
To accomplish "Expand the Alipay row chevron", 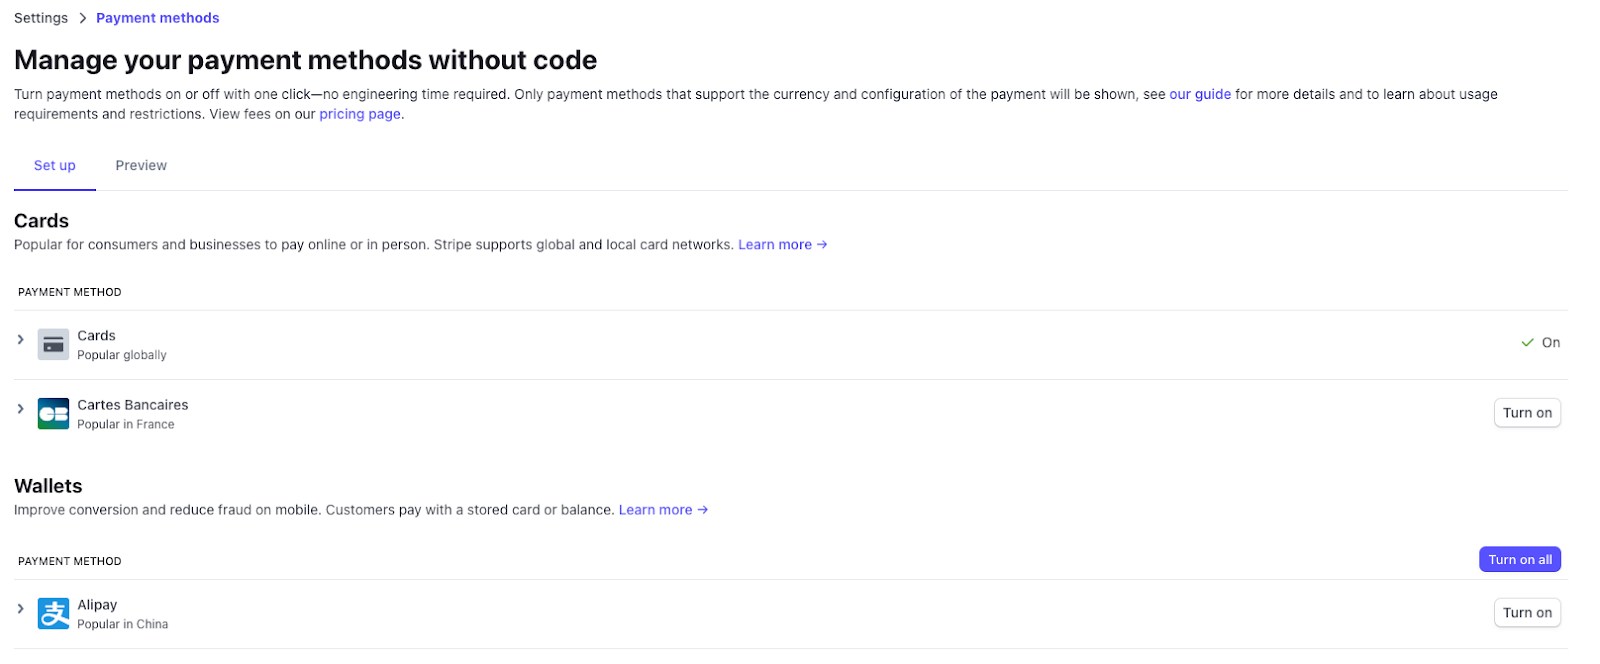I will 20,609.
